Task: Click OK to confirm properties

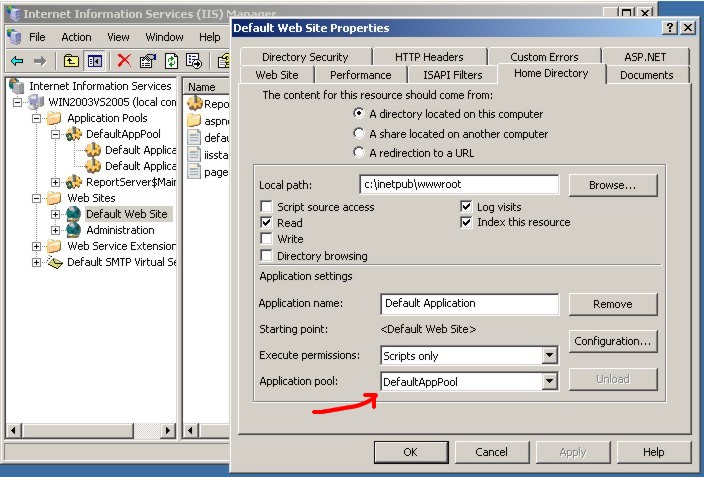Action: tap(411, 452)
